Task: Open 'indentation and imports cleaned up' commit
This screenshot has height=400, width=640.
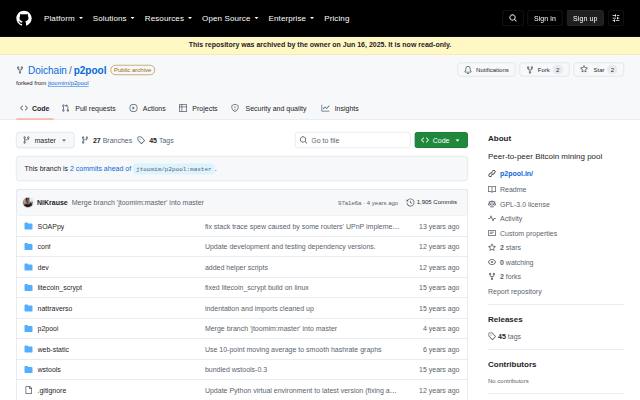Action: 259,309
